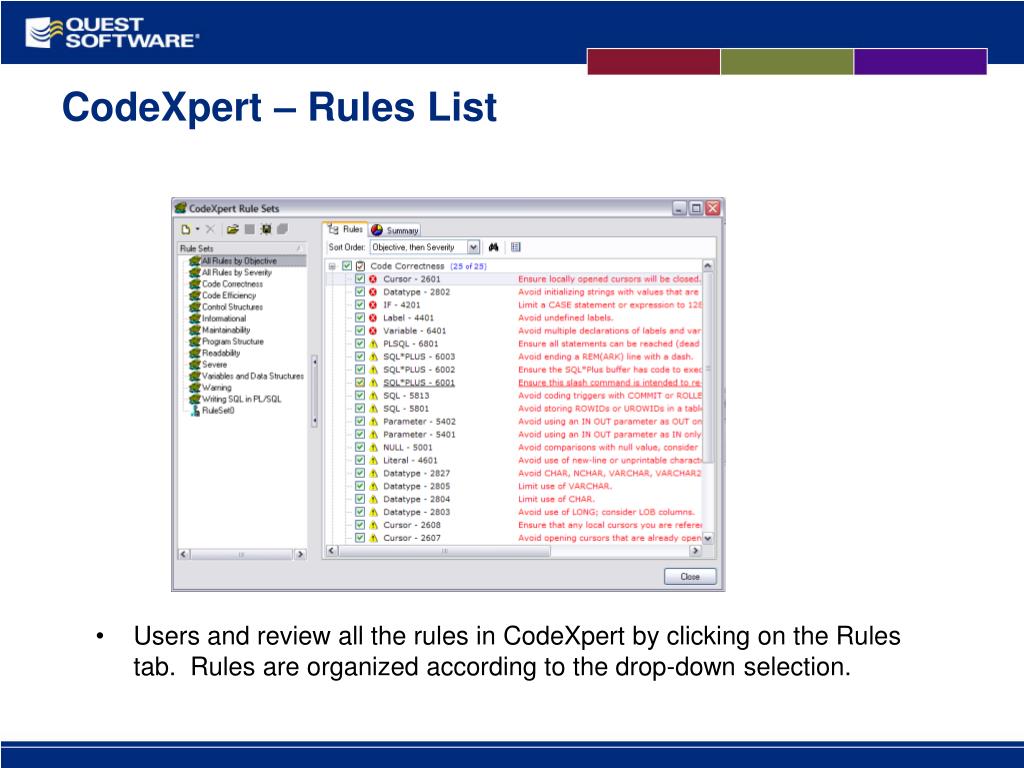Uncheck the Cursor - 2601 rule checkbox
1024x768 pixels.
[x=360, y=279]
